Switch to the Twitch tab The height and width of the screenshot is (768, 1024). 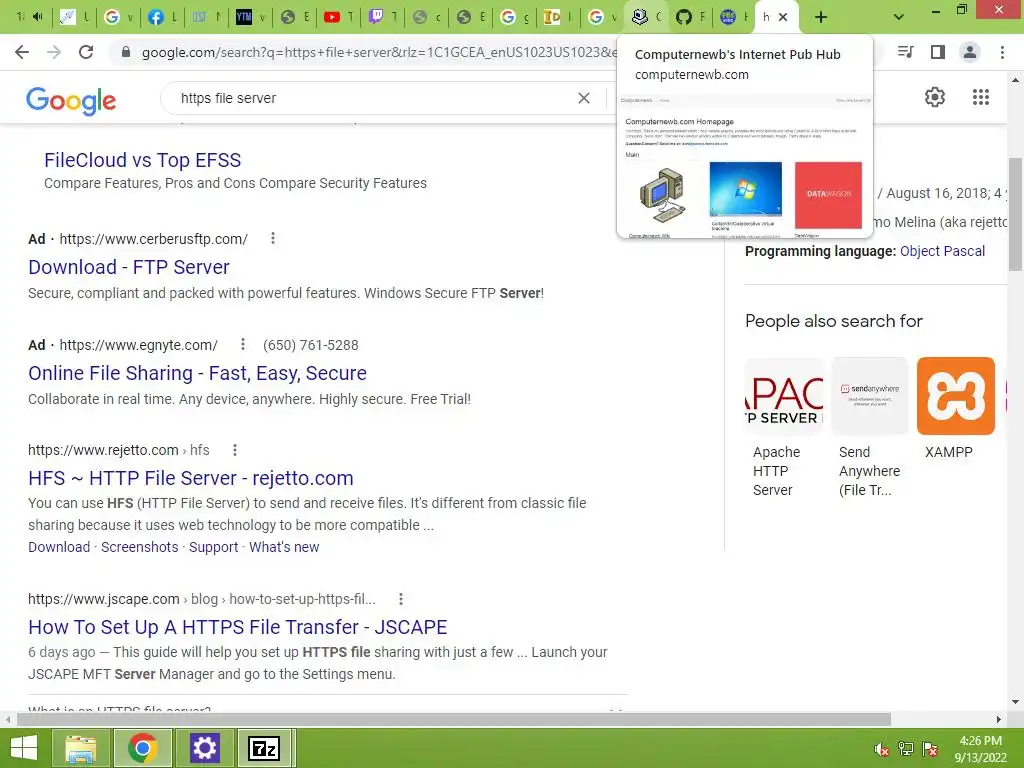click(x=383, y=18)
